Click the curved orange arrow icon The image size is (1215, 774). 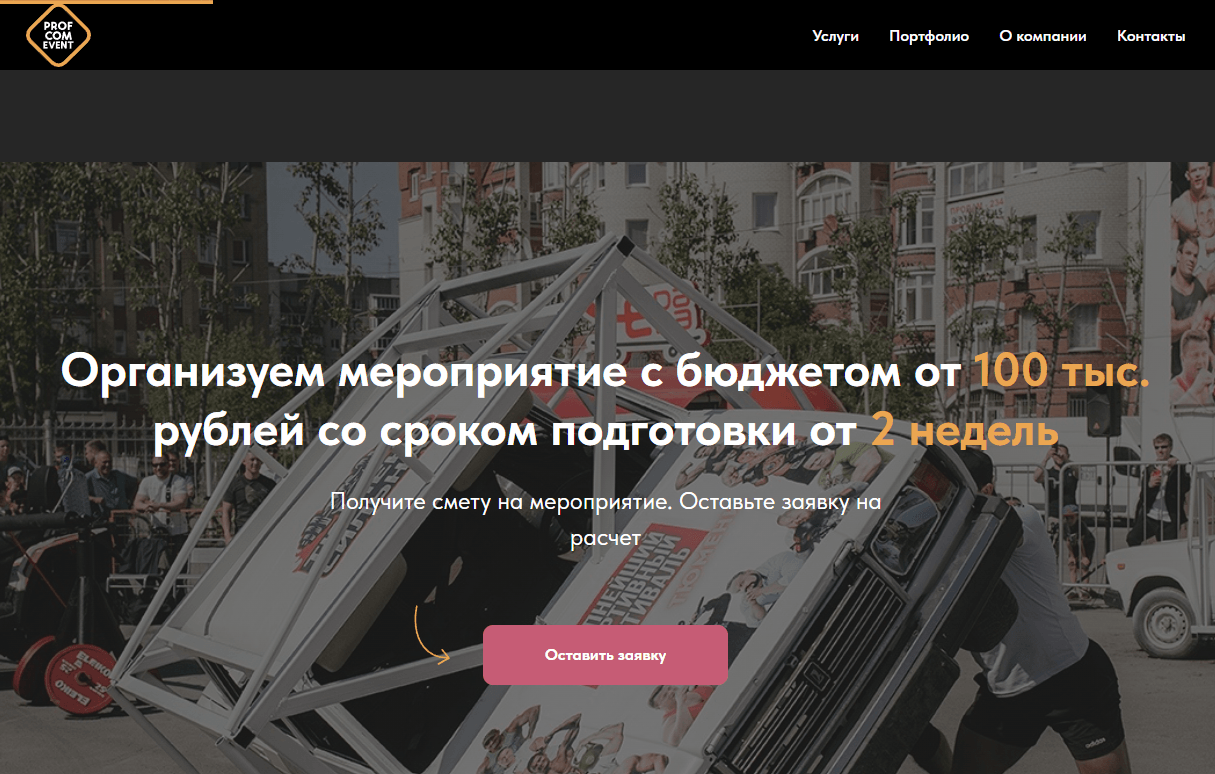[432, 634]
